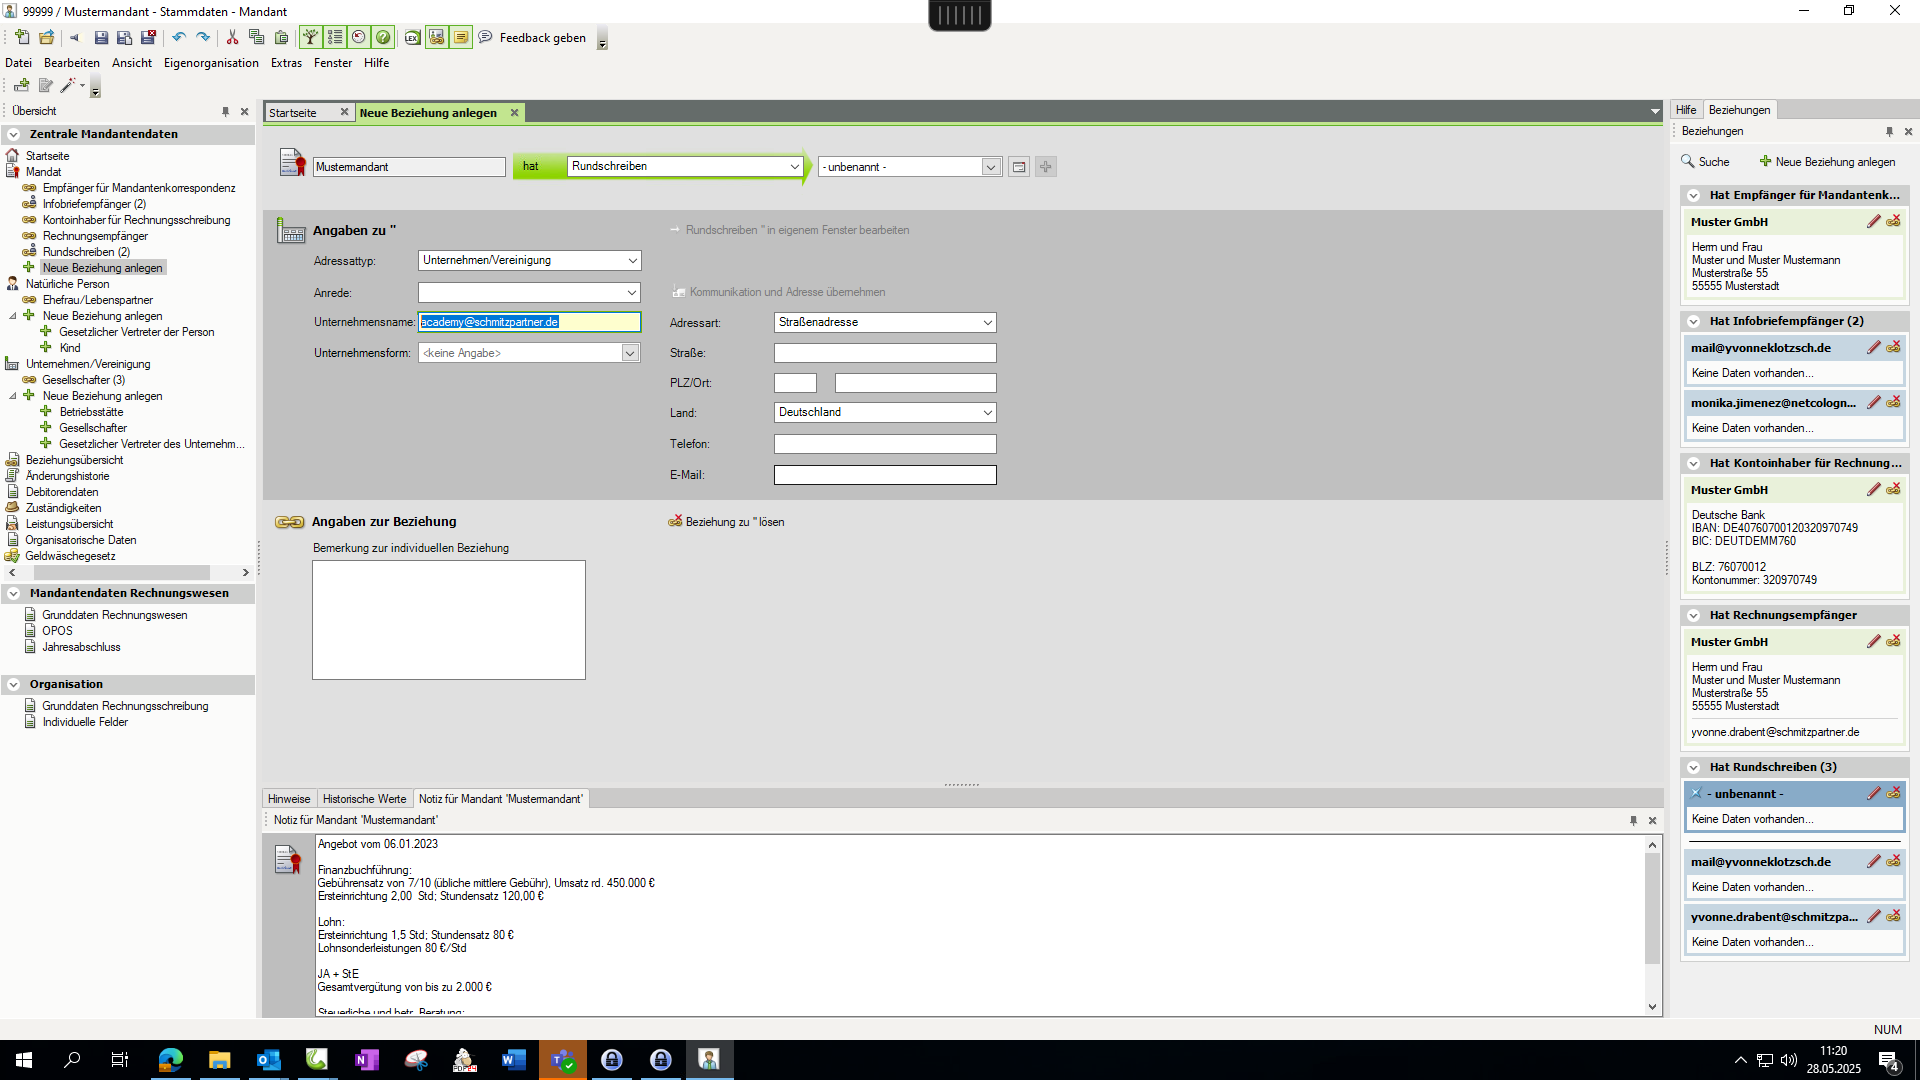Toggle the yellow note panel button
Viewport: 1920px width, 1080px height.
pos(461,38)
